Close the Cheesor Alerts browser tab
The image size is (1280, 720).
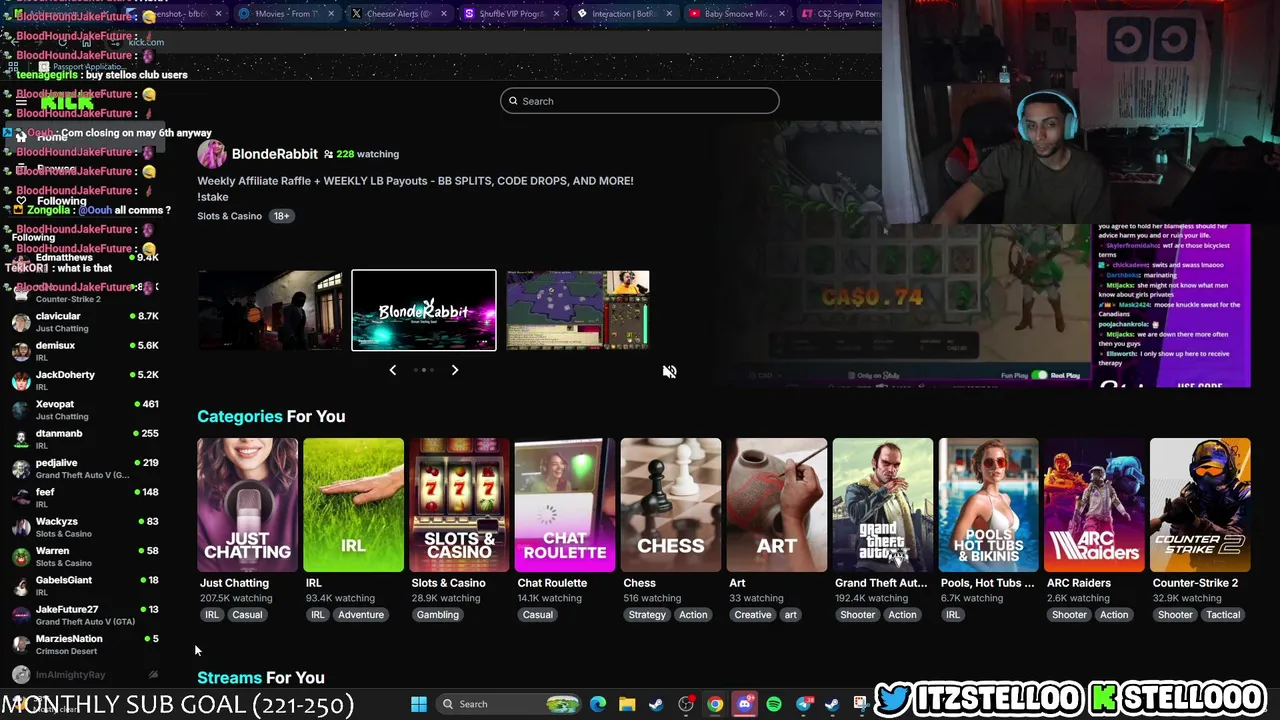(x=443, y=14)
